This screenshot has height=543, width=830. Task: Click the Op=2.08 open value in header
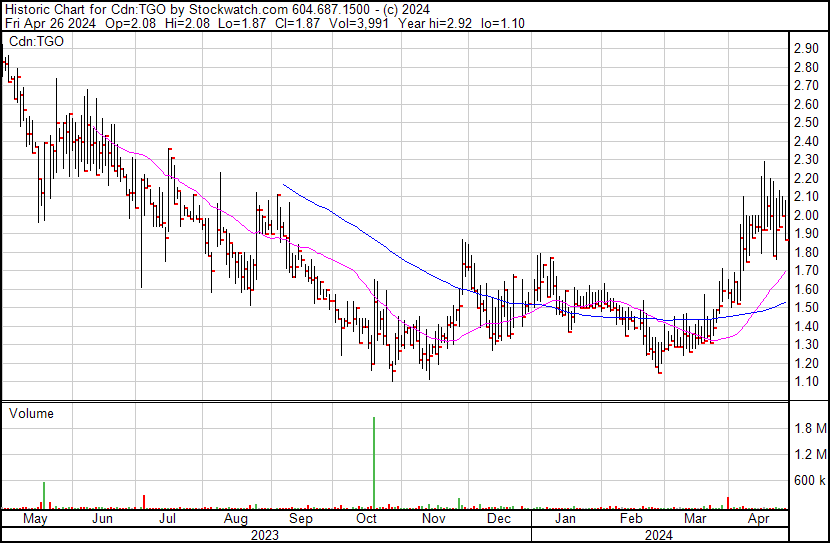click(130, 23)
